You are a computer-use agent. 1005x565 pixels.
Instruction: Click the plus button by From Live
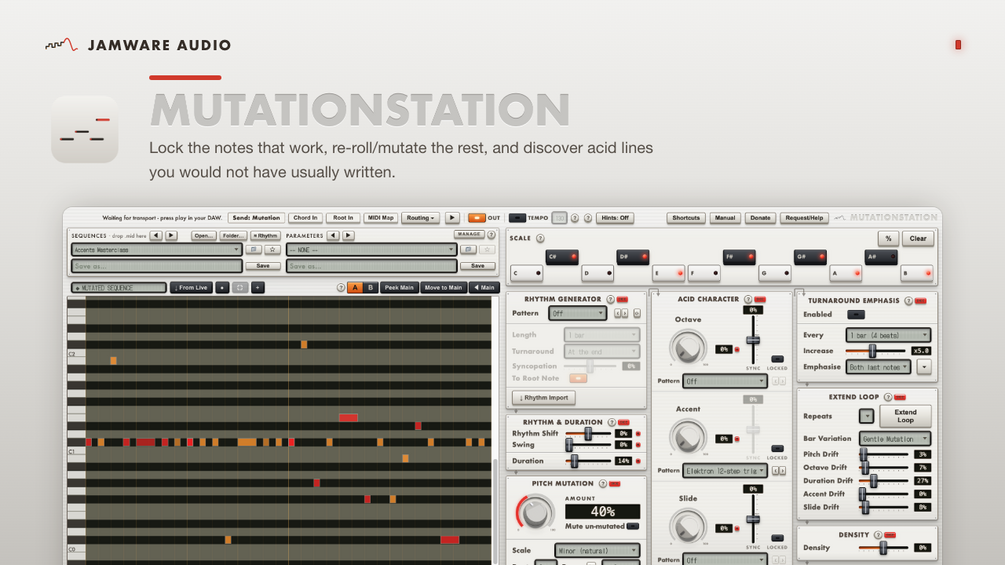[x=258, y=288]
